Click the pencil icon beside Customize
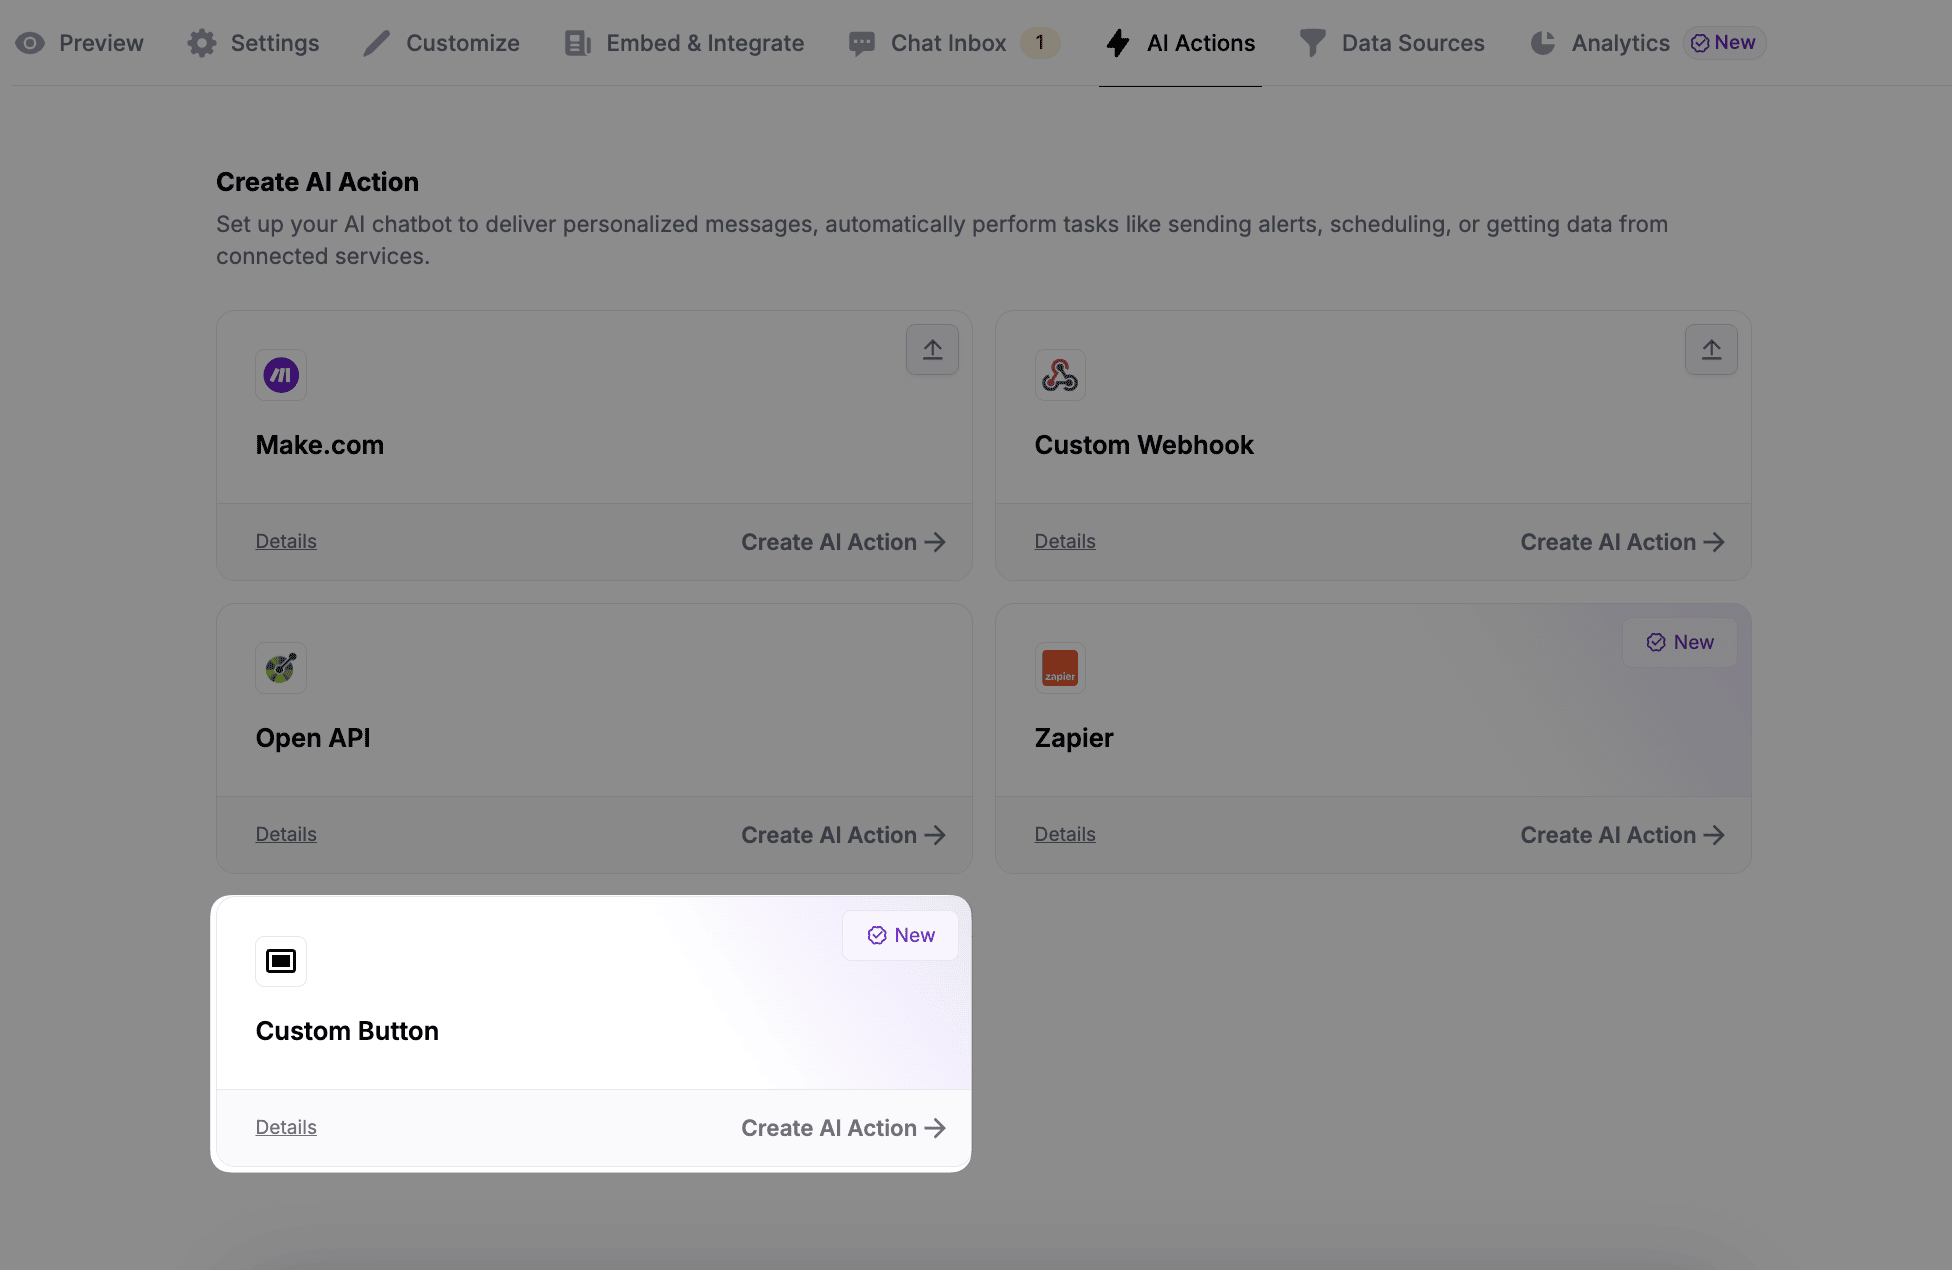 pos(375,42)
